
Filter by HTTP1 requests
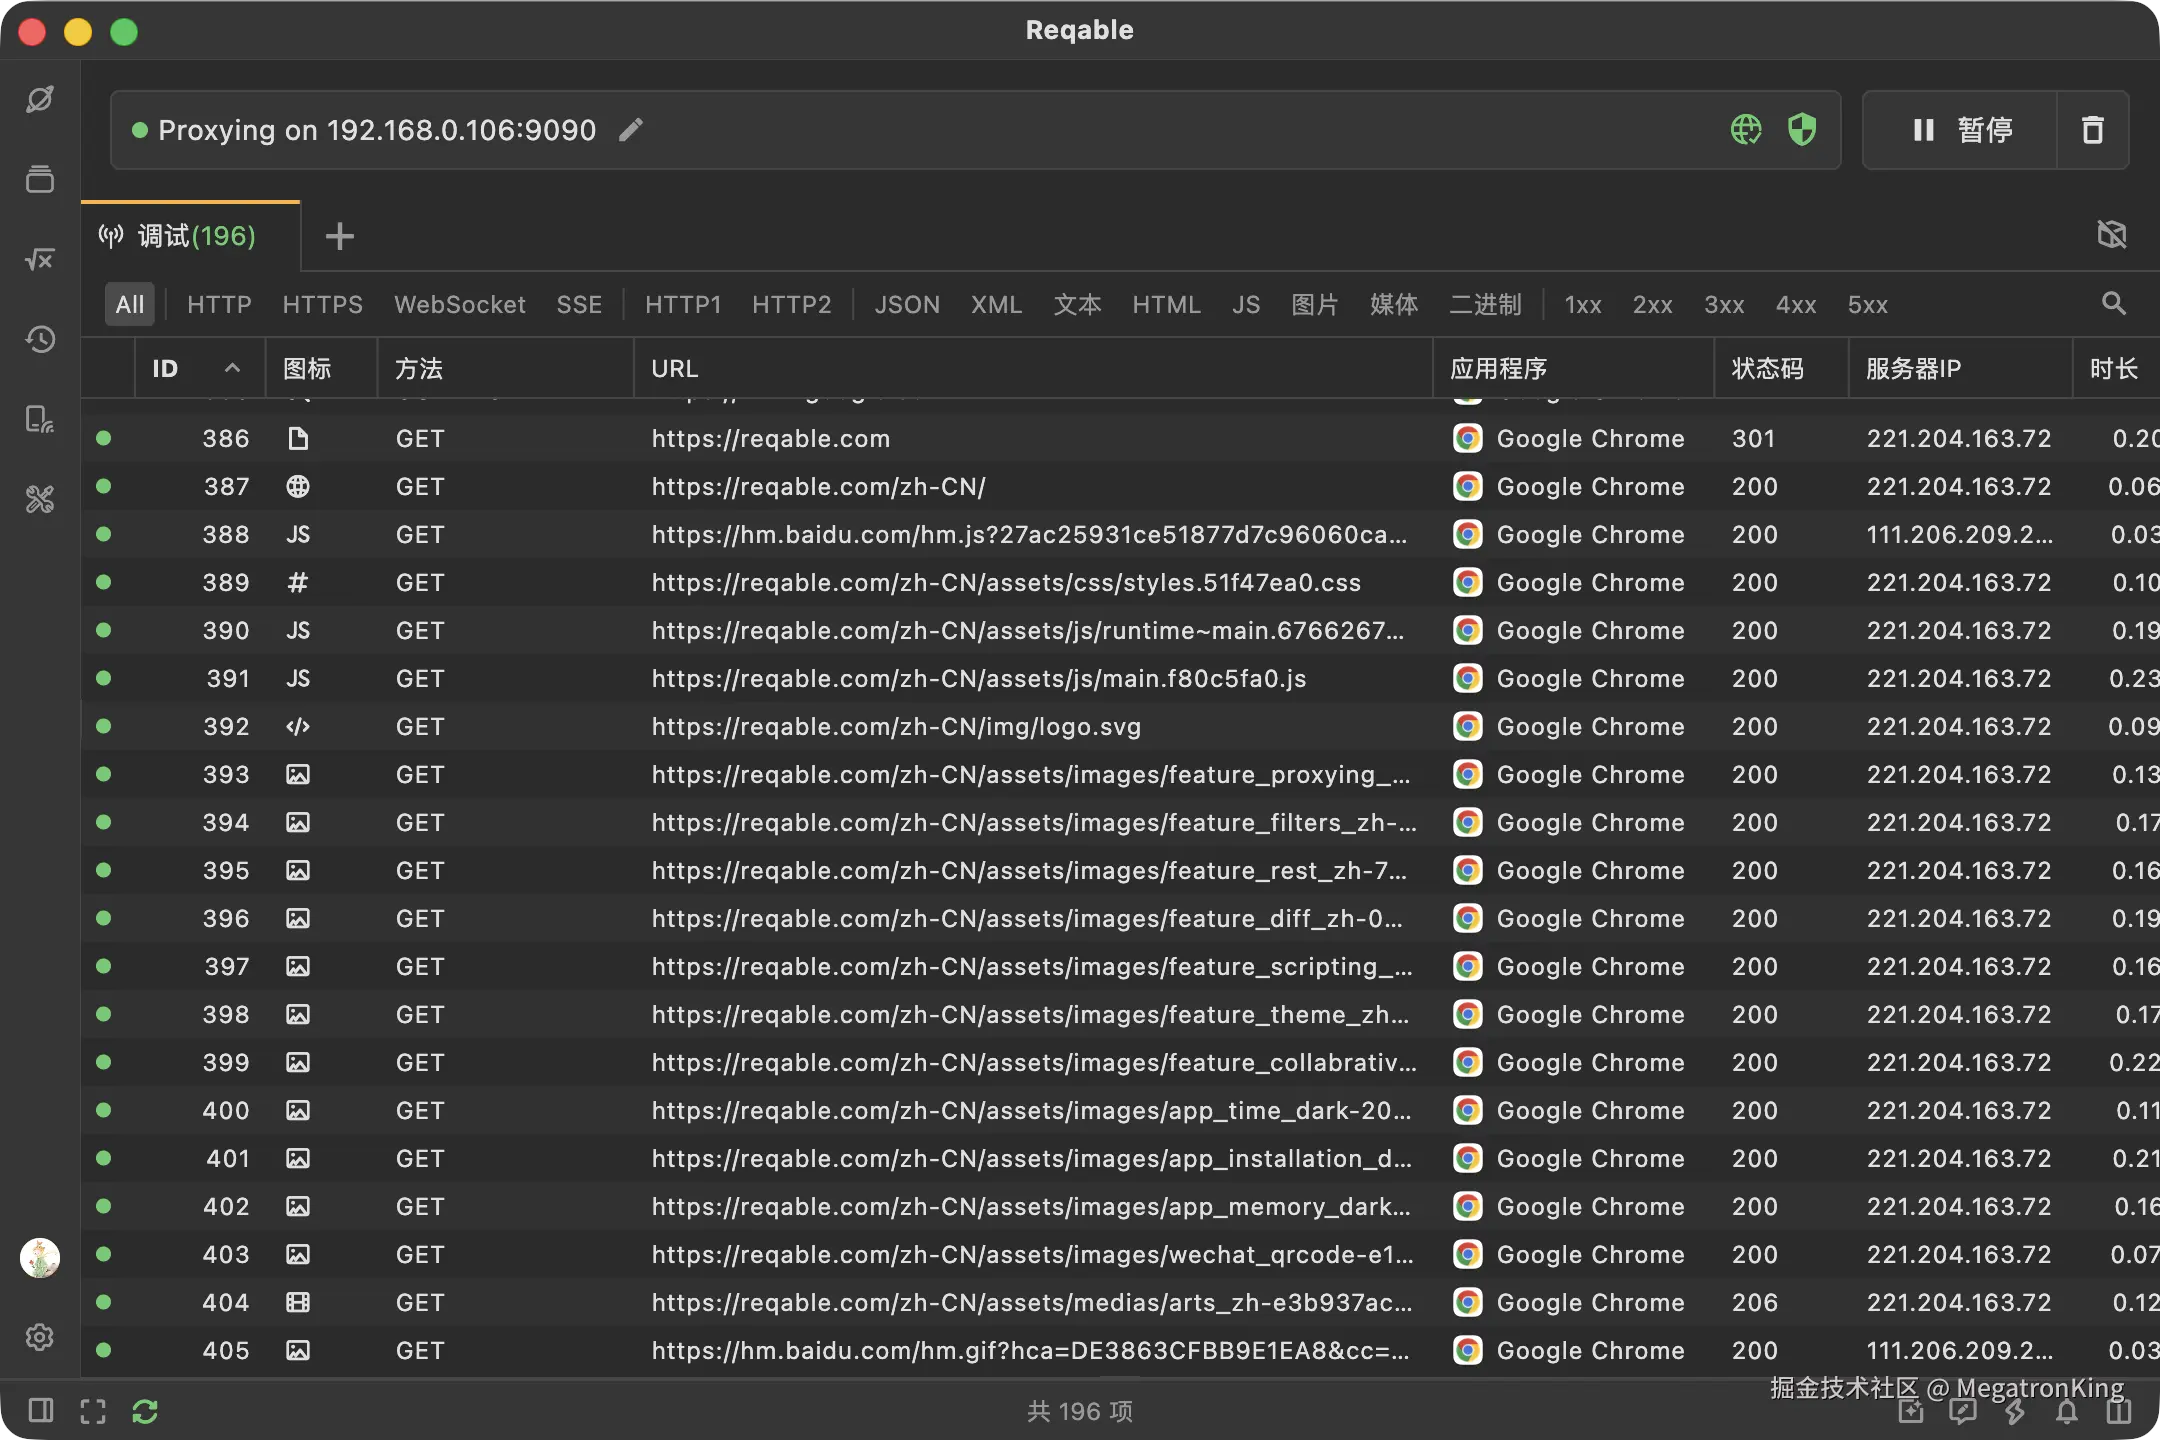pyautogui.click(x=683, y=305)
